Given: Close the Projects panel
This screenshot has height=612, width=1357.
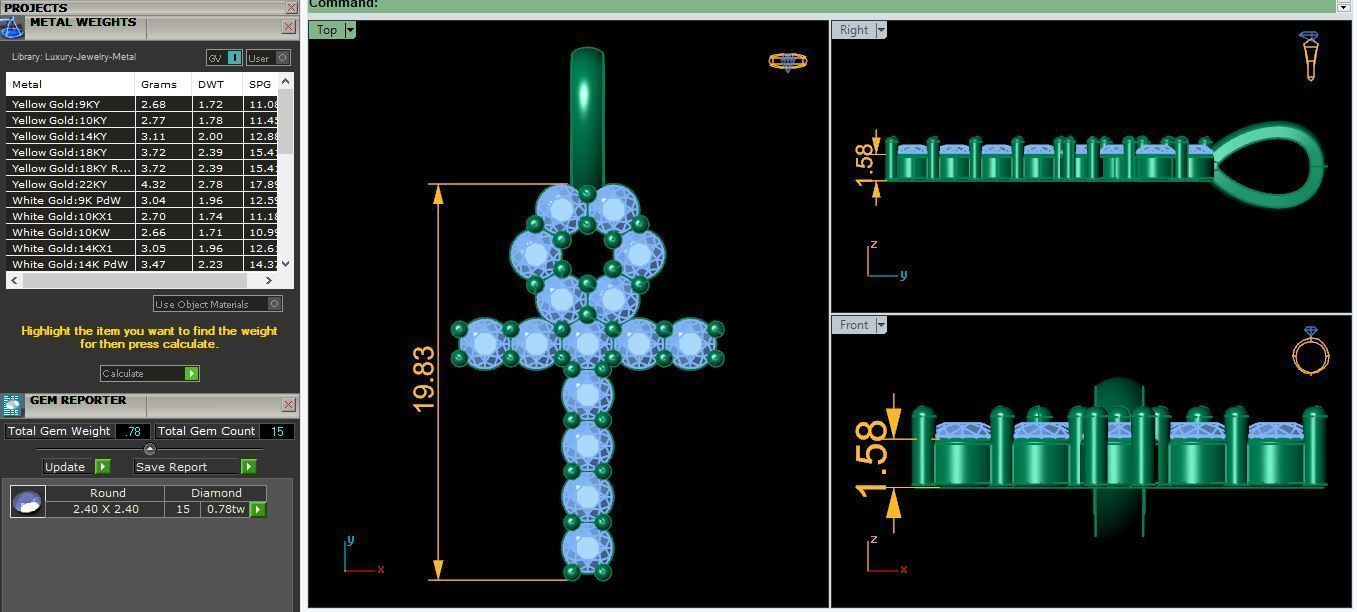Looking at the screenshot, I should pos(291,7).
